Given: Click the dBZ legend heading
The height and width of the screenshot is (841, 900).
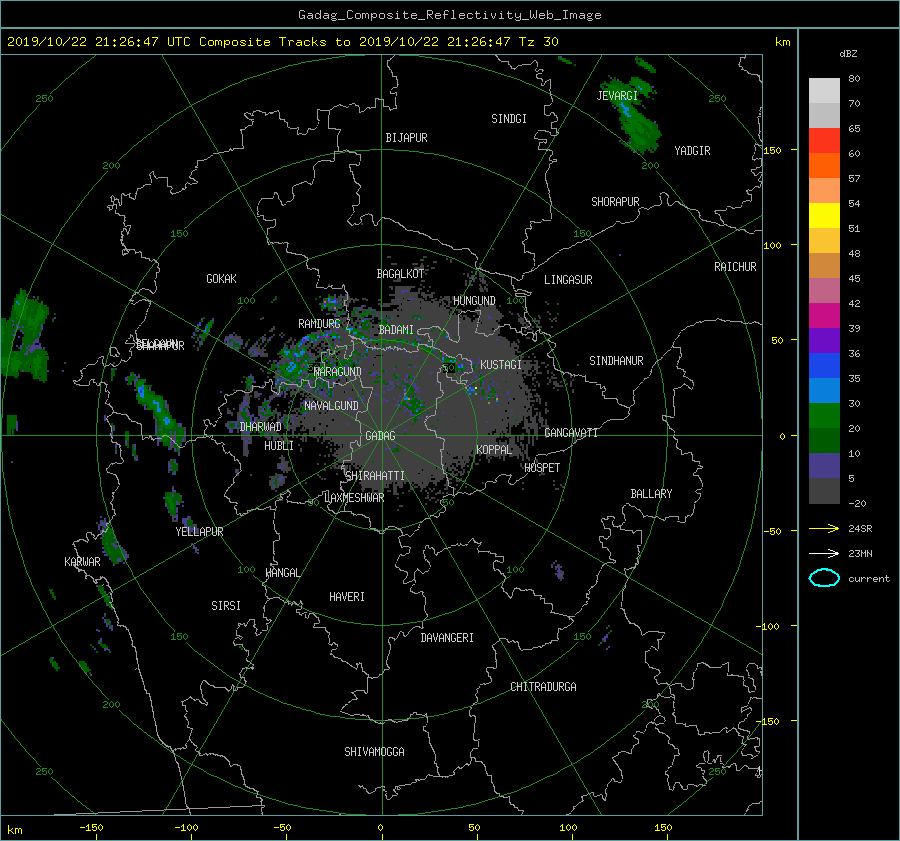Looking at the screenshot, I should tap(848, 54).
